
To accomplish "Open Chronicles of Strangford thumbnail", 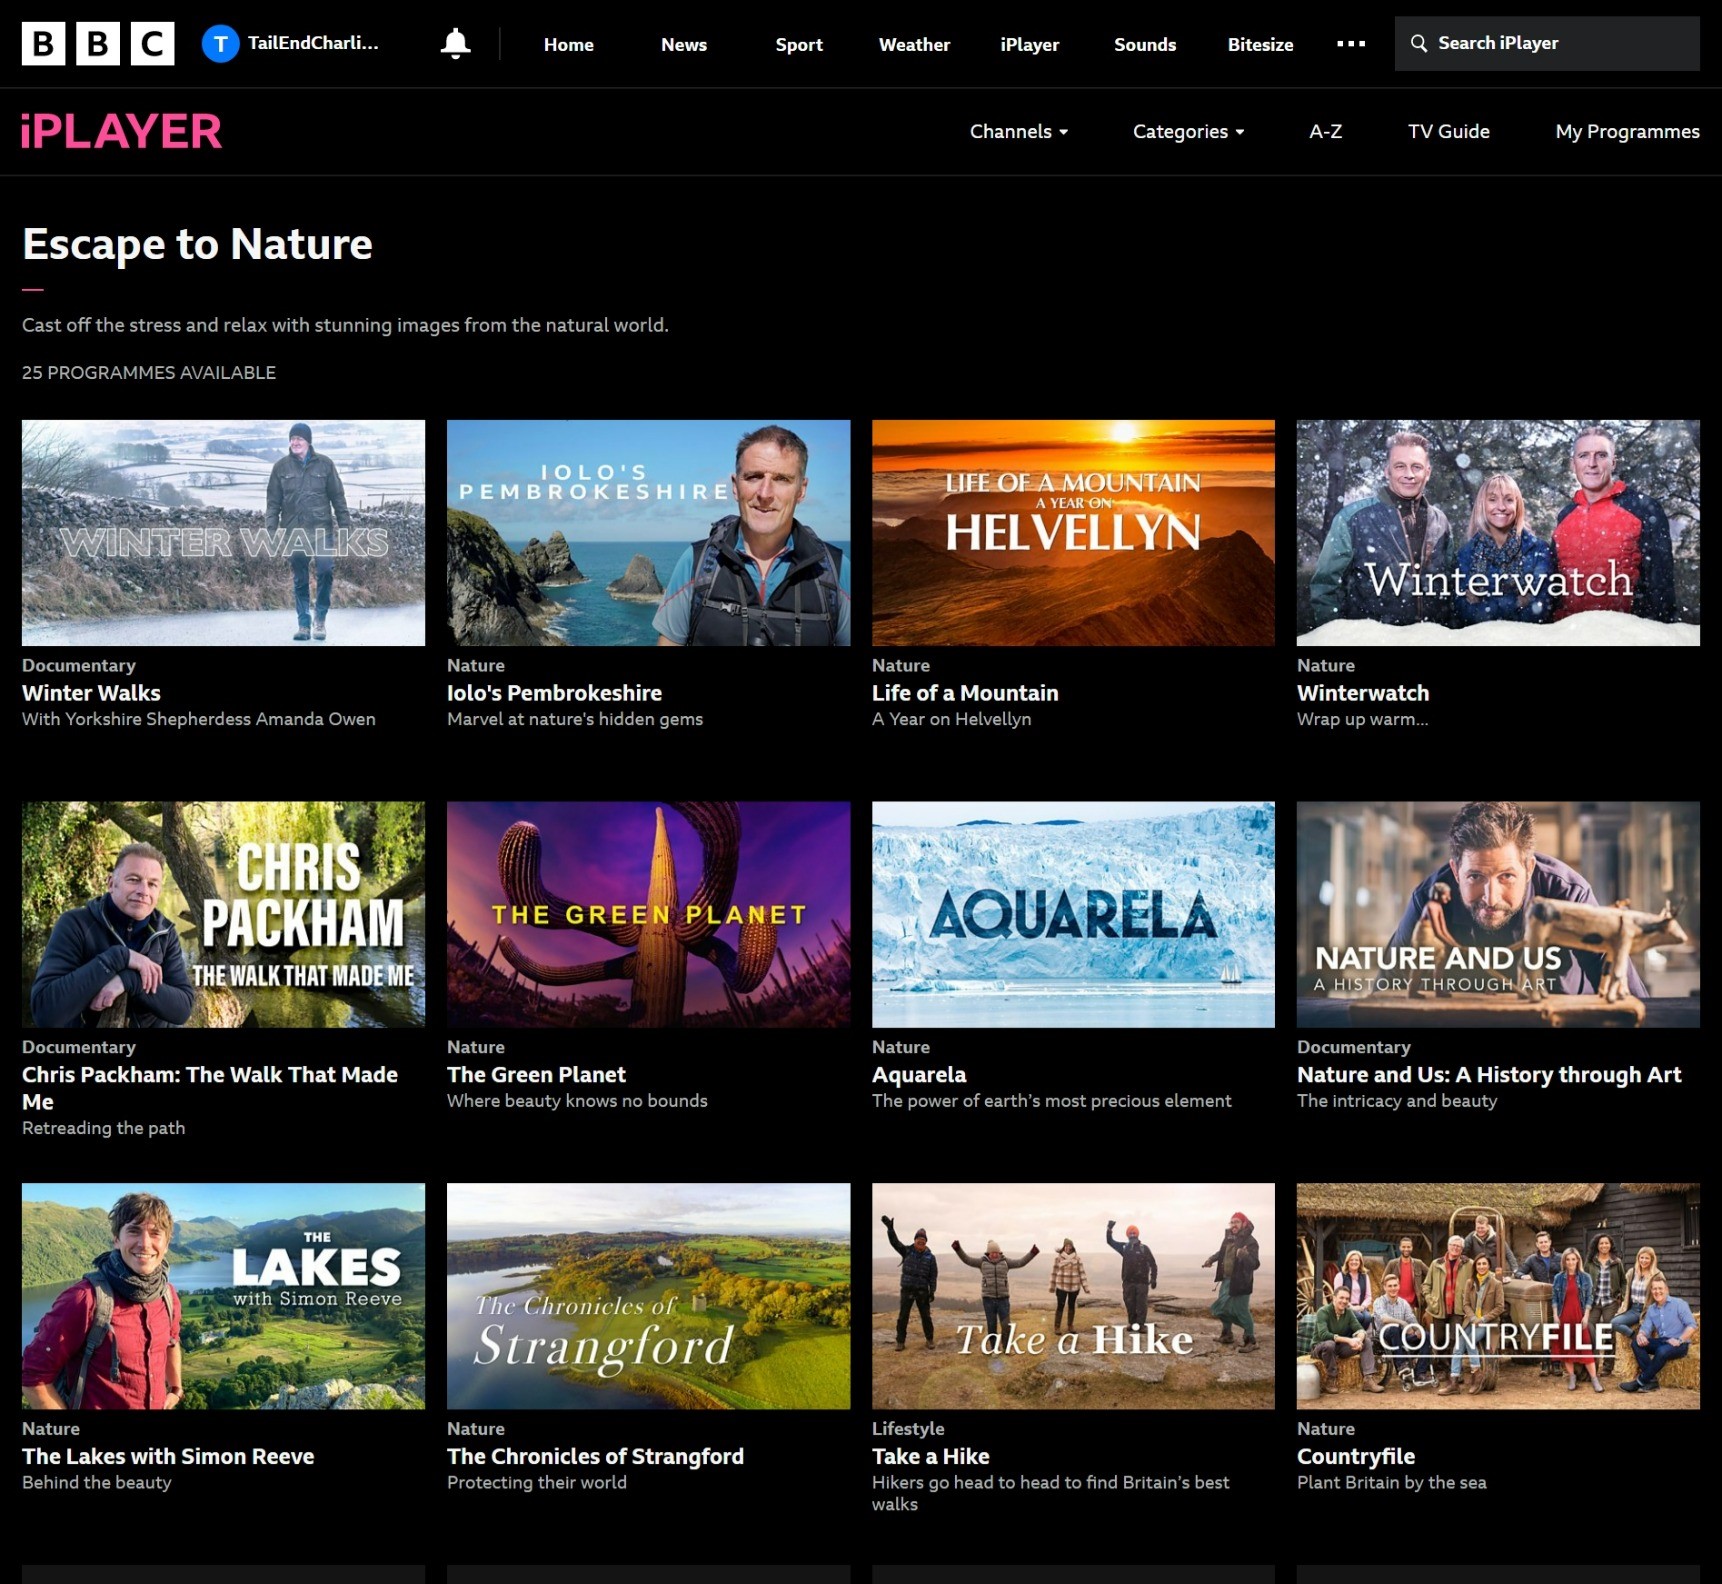I will (x=648, y=1296).
